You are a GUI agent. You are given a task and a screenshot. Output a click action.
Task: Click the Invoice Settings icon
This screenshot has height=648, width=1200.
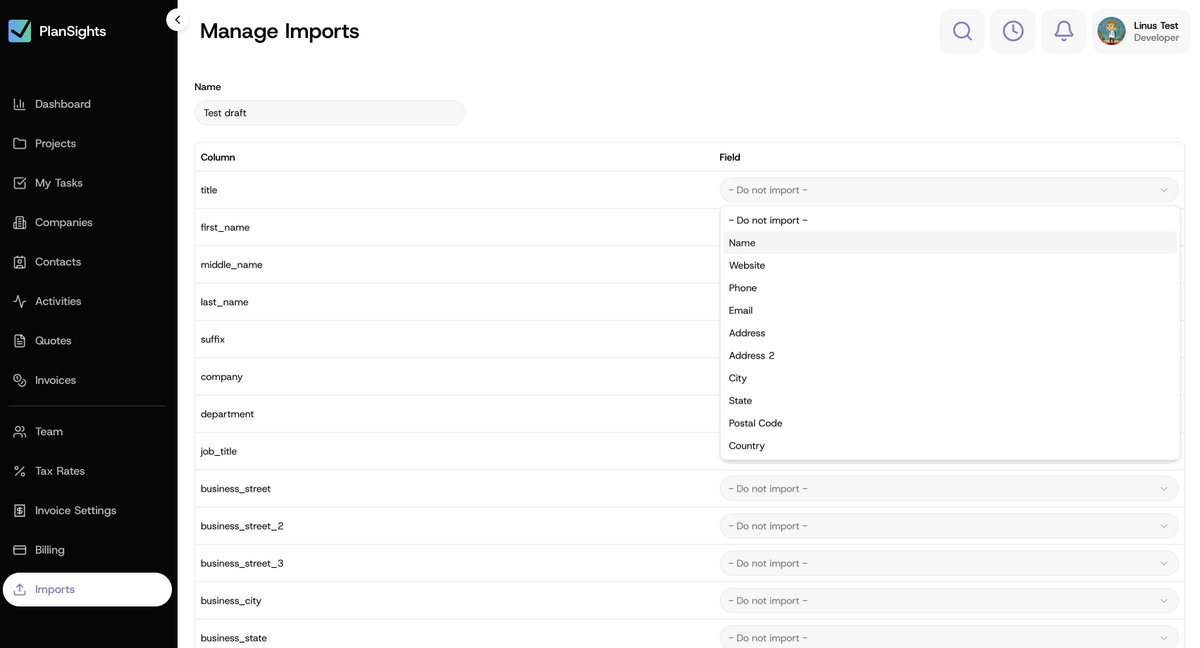click(x=19, y=511)
